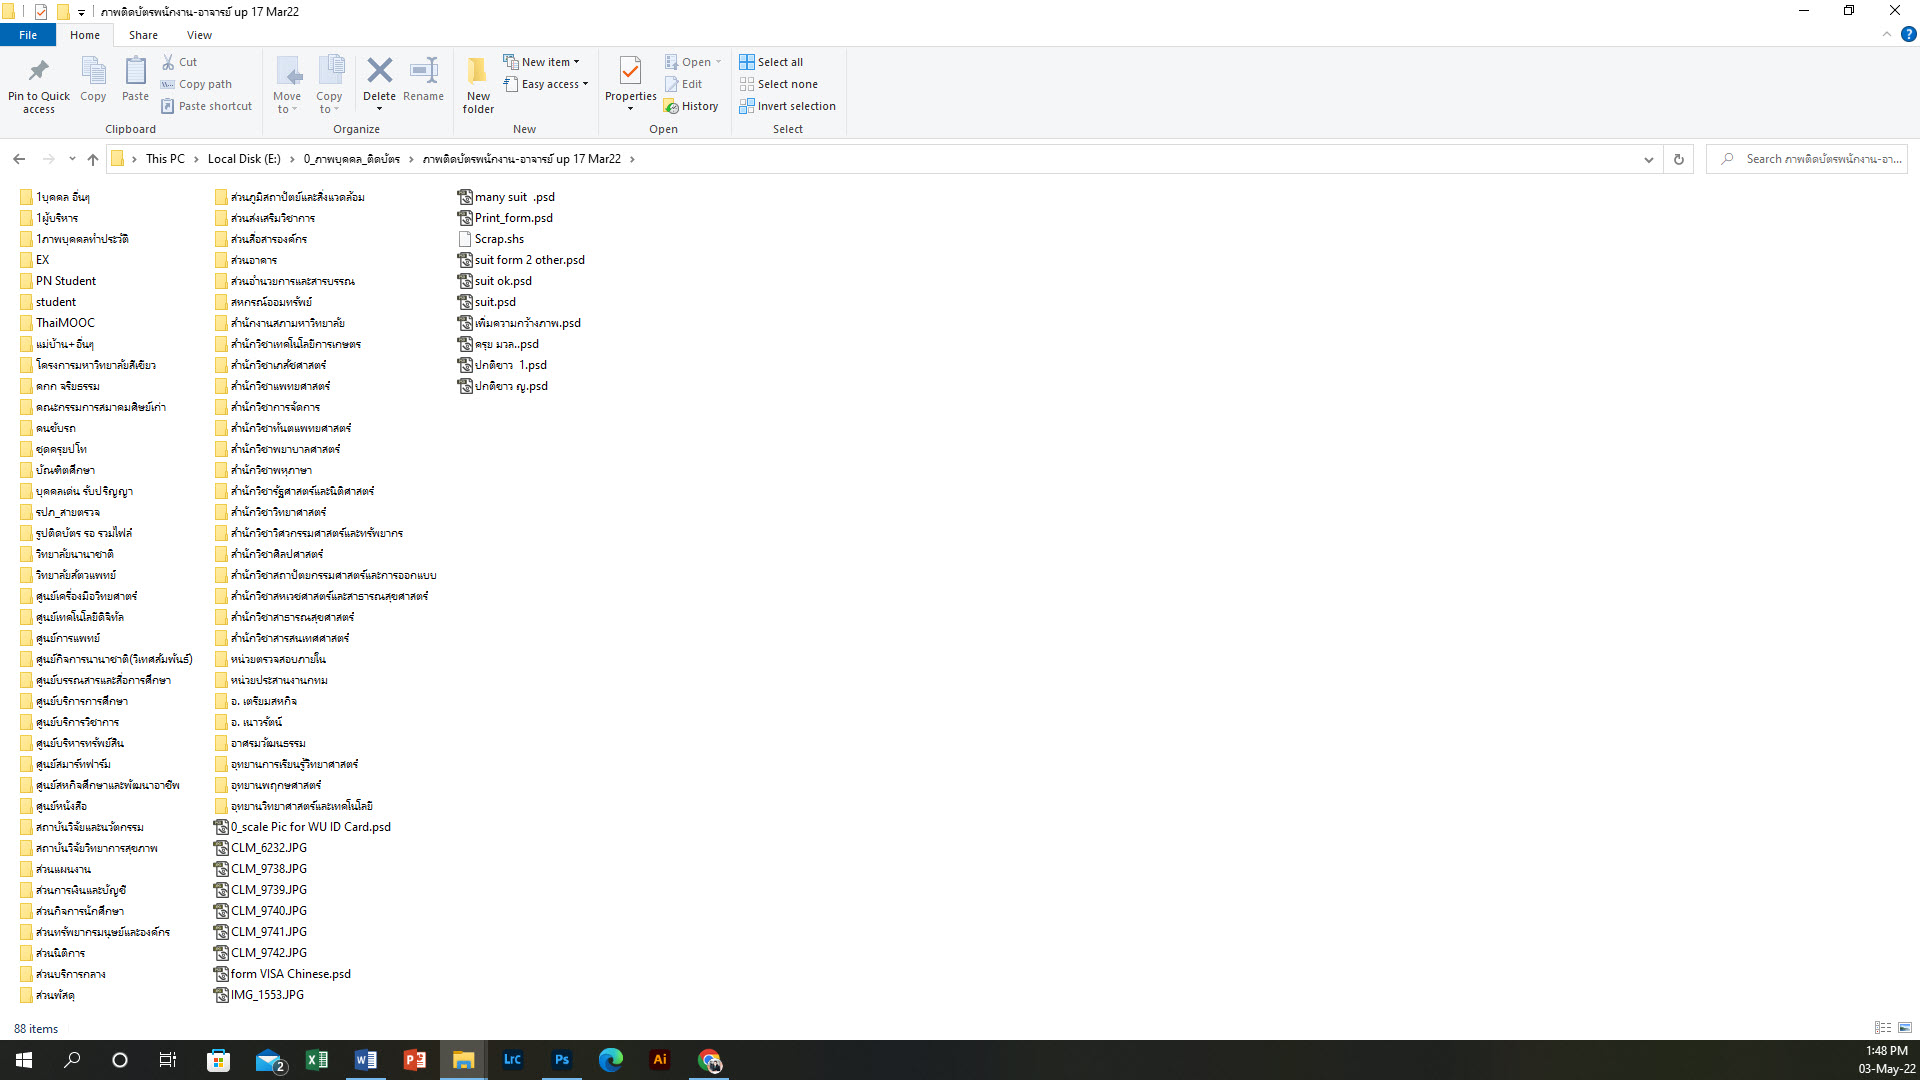The image size is (1920, 1080).
Task: Click Select none in ribbon
Action: click(778, 84)
